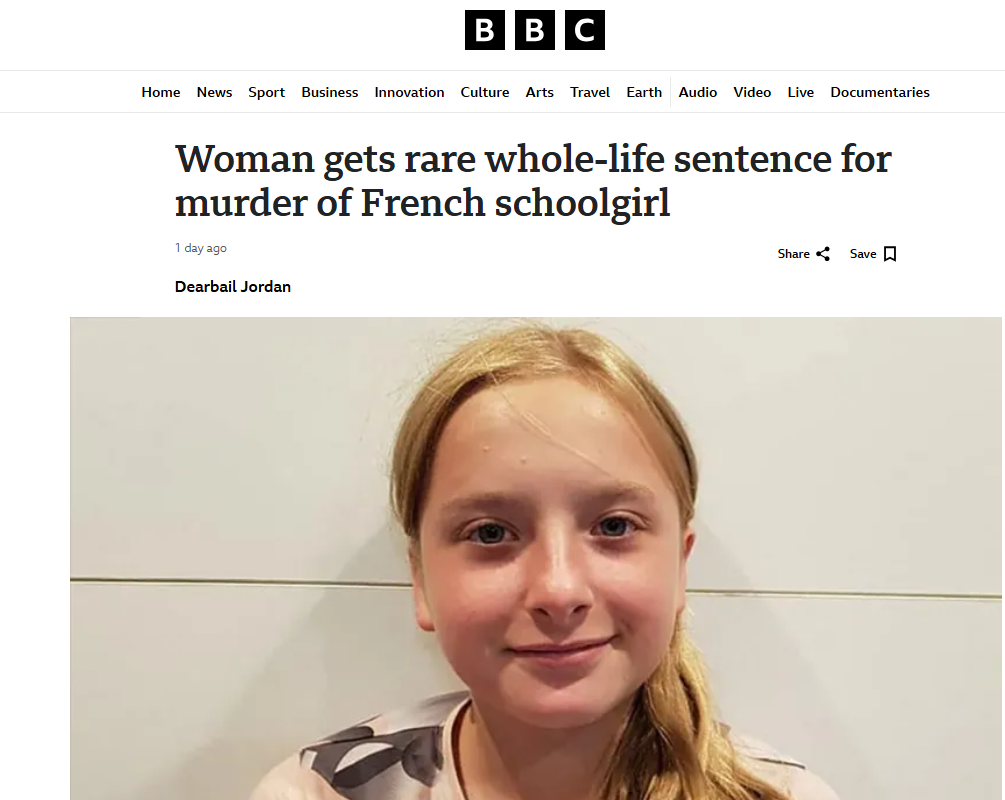Open the Audio section
This screenshot has width=1005, height=800.
click(698, 92)
